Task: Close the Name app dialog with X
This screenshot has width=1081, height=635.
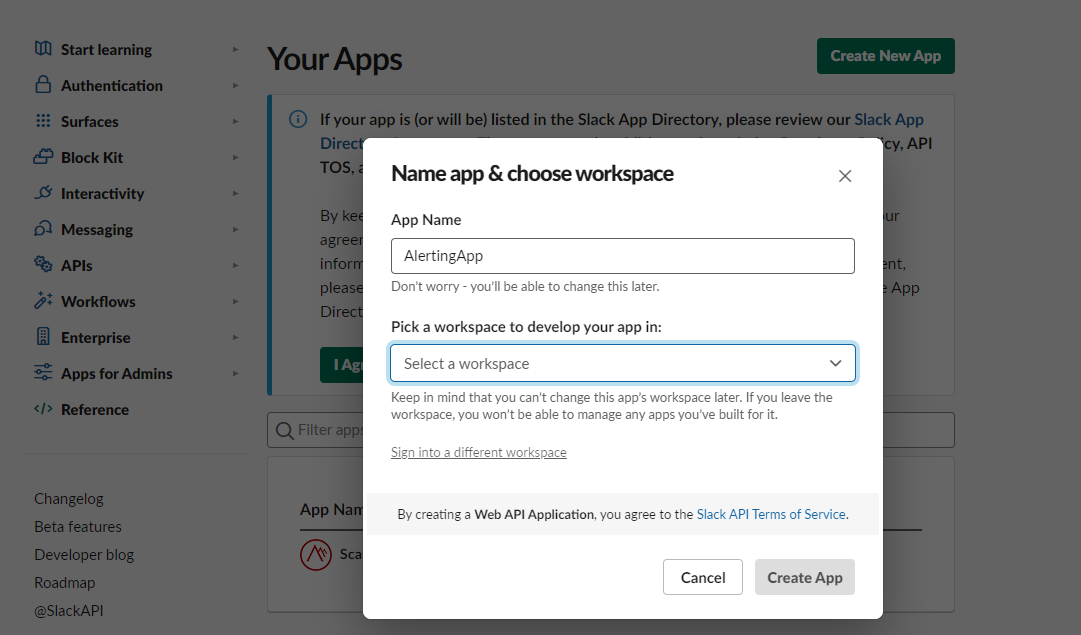Action: [x=845, y=176]
